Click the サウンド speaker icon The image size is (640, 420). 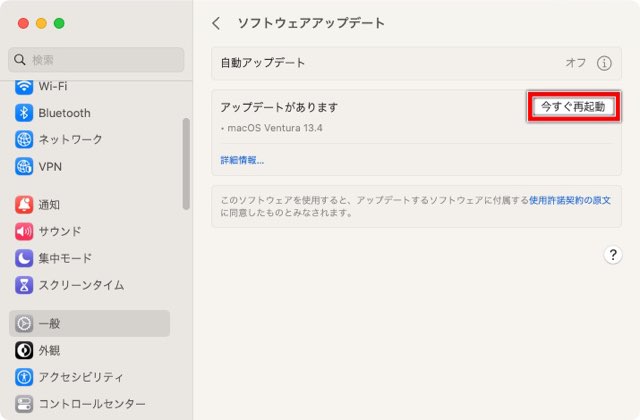pyautogui.click(x=24, y=231)
